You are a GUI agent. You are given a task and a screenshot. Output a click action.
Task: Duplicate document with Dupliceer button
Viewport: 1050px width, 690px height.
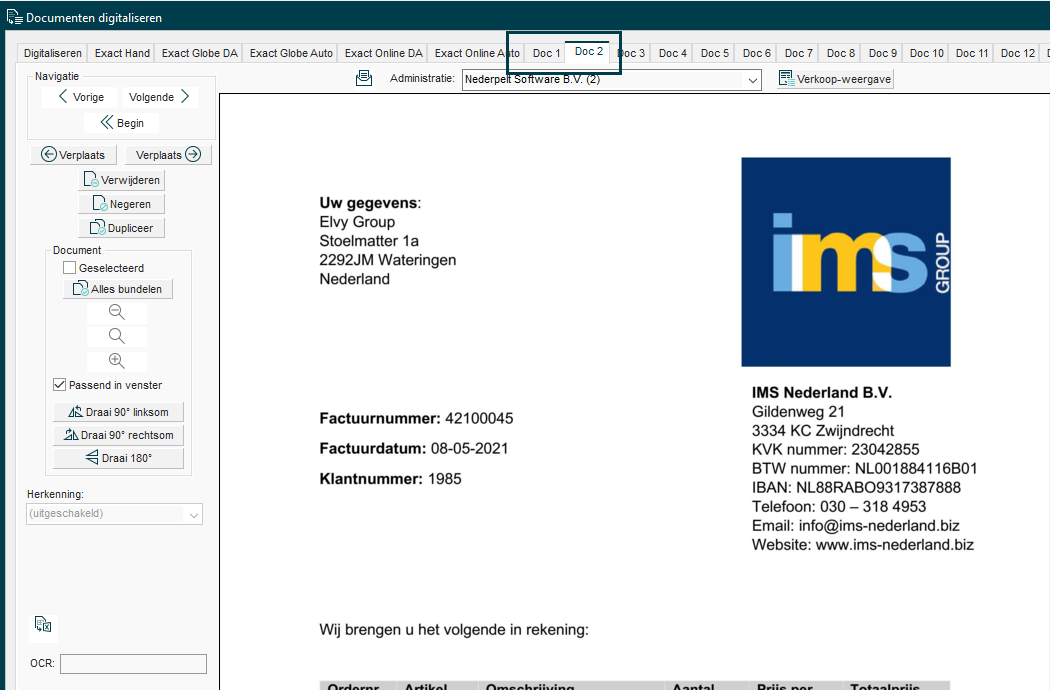tap(121, 228)
